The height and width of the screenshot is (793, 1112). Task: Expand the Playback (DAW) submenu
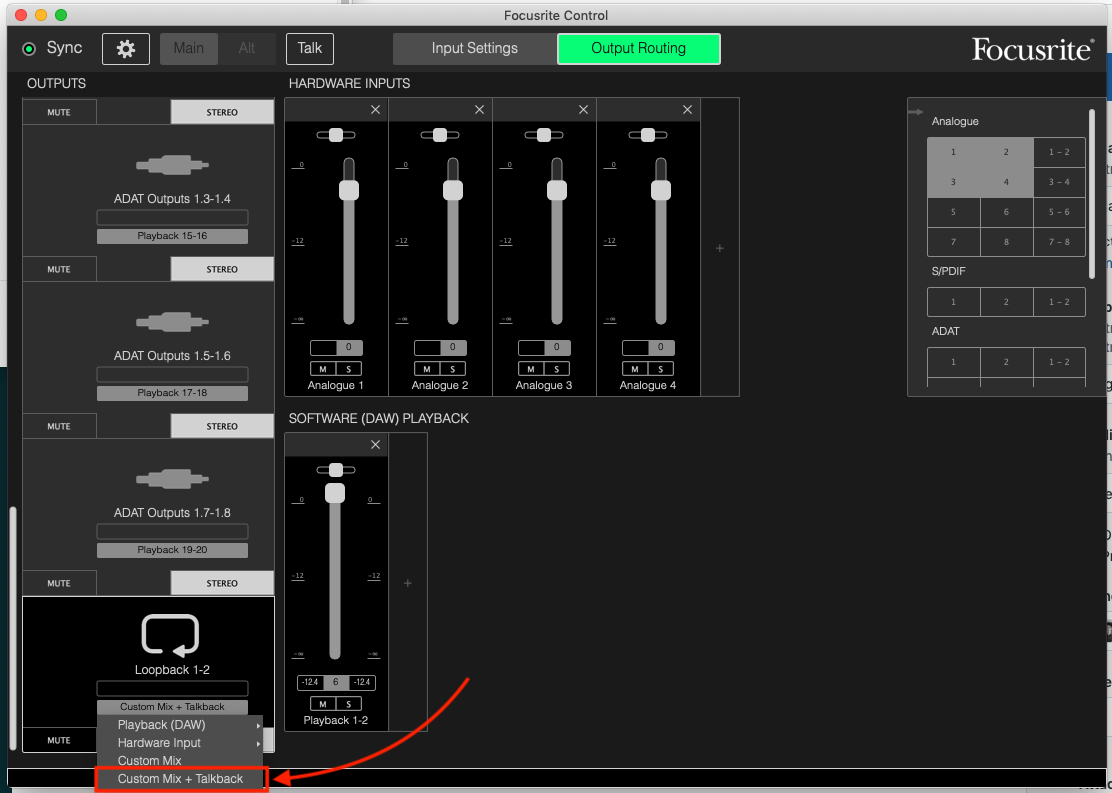pyautogui.click(x=179, y=725)
